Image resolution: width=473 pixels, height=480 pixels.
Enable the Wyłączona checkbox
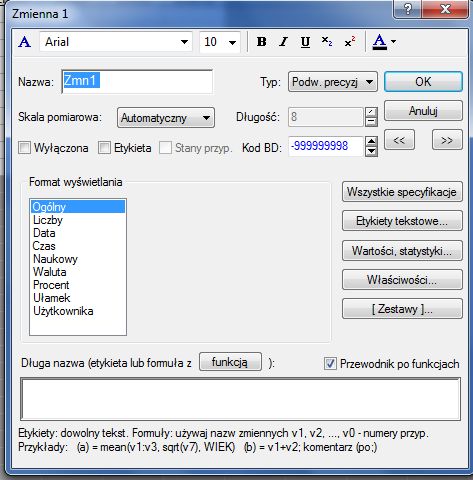coord(24,148)
